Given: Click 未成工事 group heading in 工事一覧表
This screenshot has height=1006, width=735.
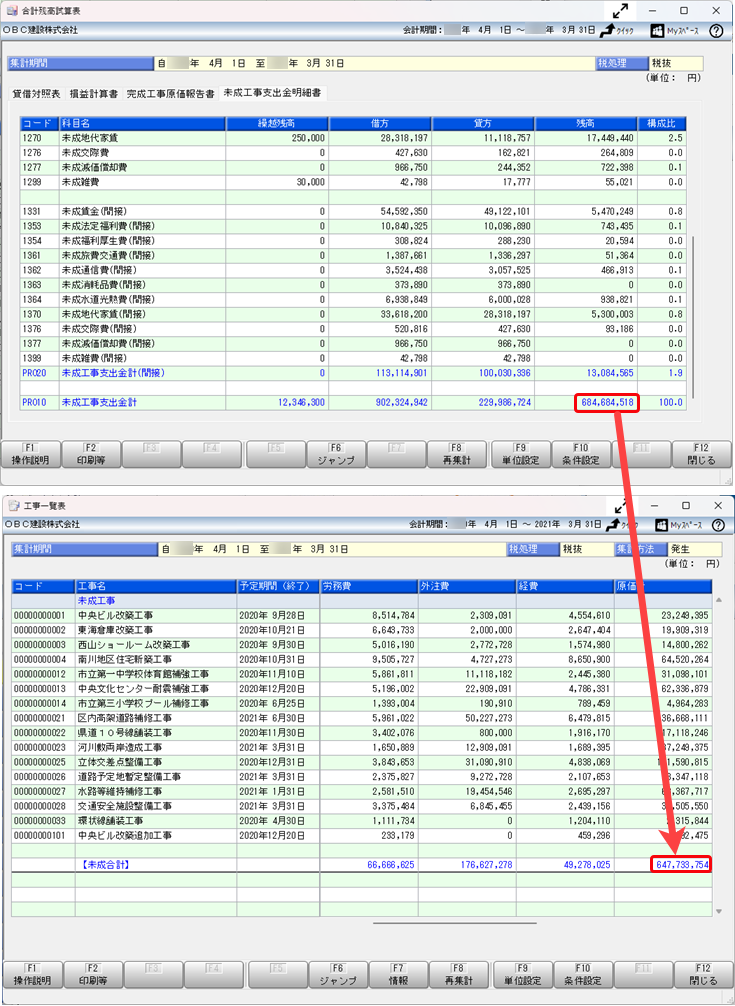Looking at the screenshot, I should (x=97, y=601).
